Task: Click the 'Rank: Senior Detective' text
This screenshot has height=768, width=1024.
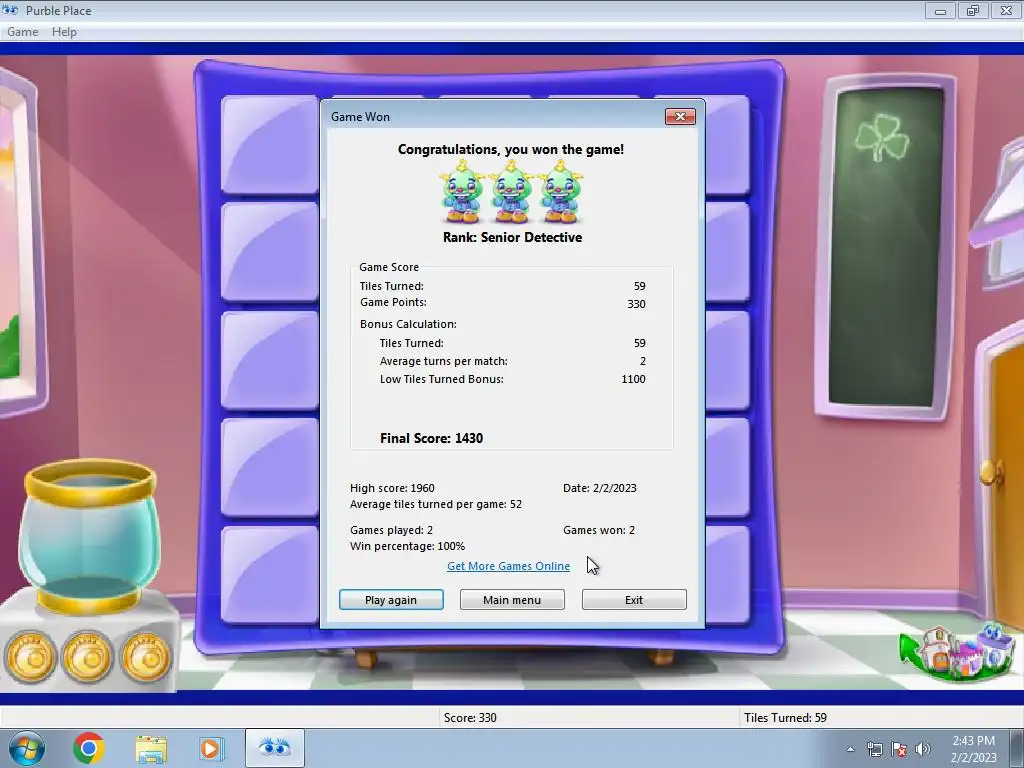Action: click(512, 238)
